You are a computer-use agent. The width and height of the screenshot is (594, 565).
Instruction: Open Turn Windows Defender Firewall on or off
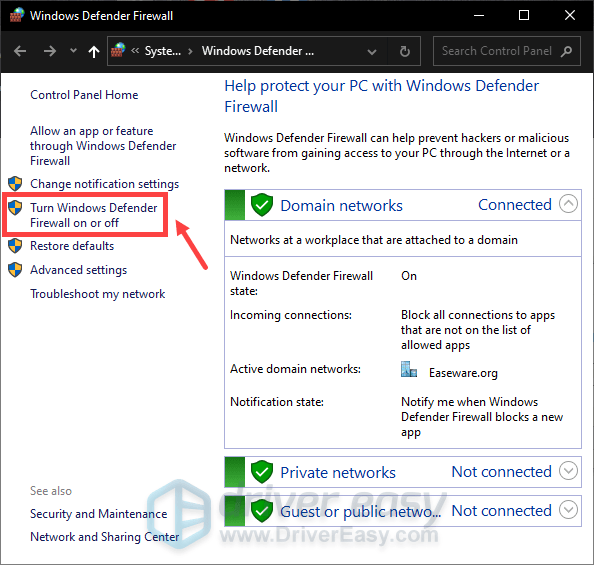point(94,215)
